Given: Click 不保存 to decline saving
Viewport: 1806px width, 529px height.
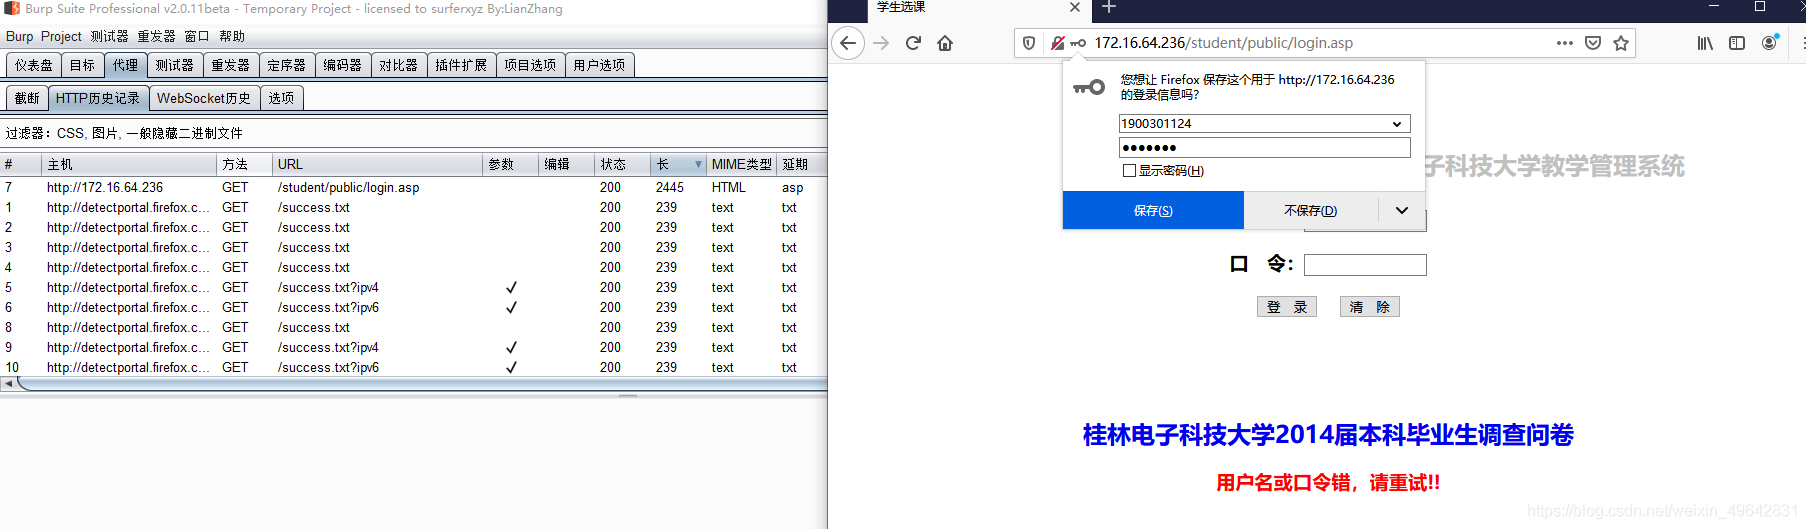Looking at the screenshot, I should (x=1310, y=210).
